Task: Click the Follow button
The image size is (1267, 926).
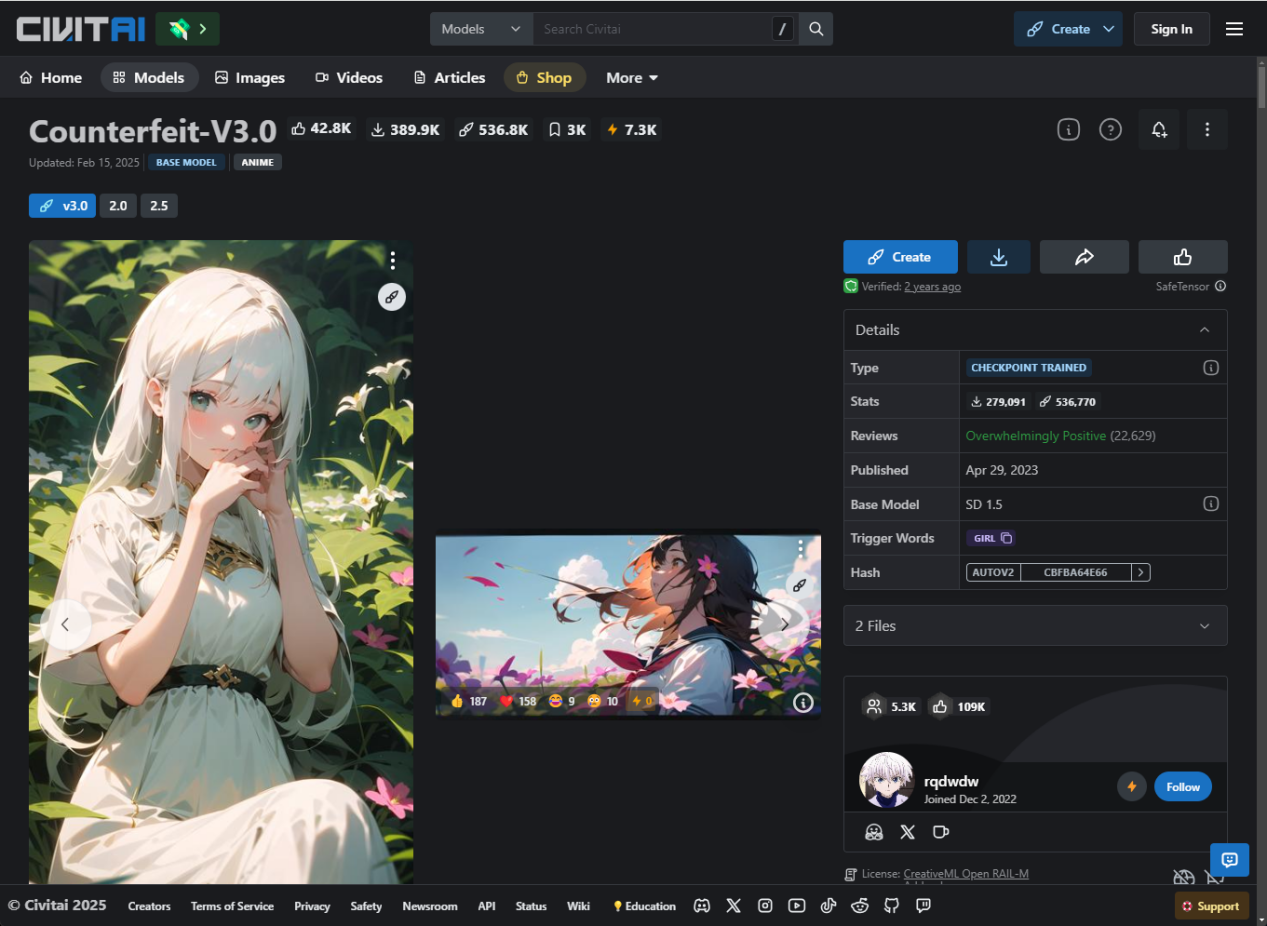Action: click(x=1182, y=787)
